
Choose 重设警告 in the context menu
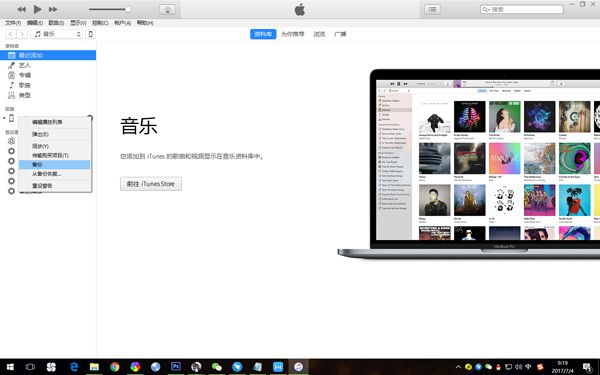[x=54, y=186]
